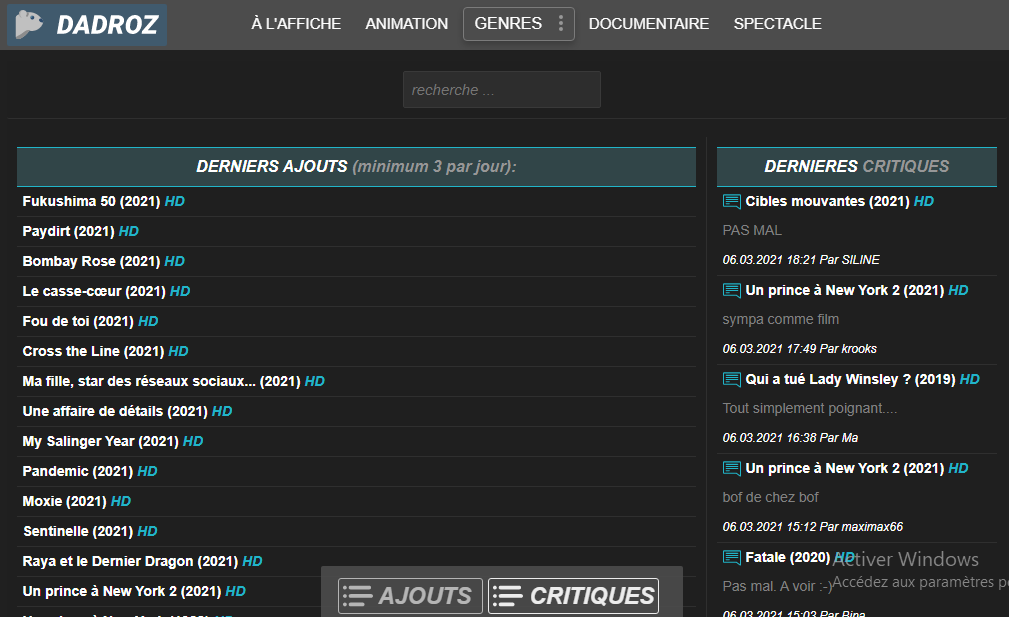
Task: Click '06.03.2021 16:38 Par Ma' line
Action: click(790, 438)
